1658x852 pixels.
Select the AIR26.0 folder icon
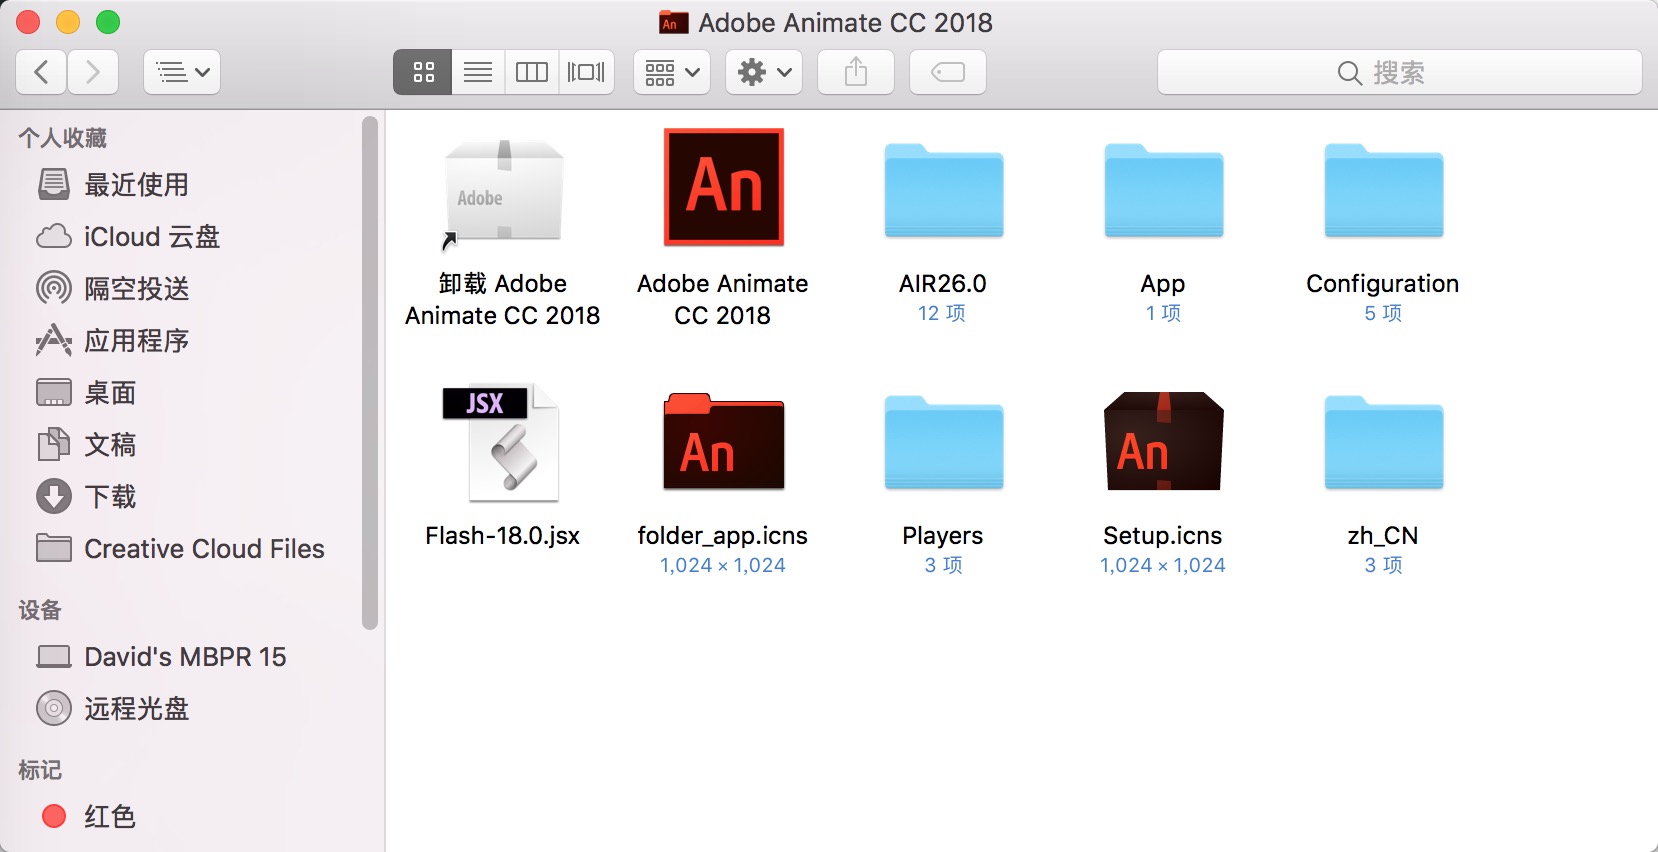[x=943, y=191]
